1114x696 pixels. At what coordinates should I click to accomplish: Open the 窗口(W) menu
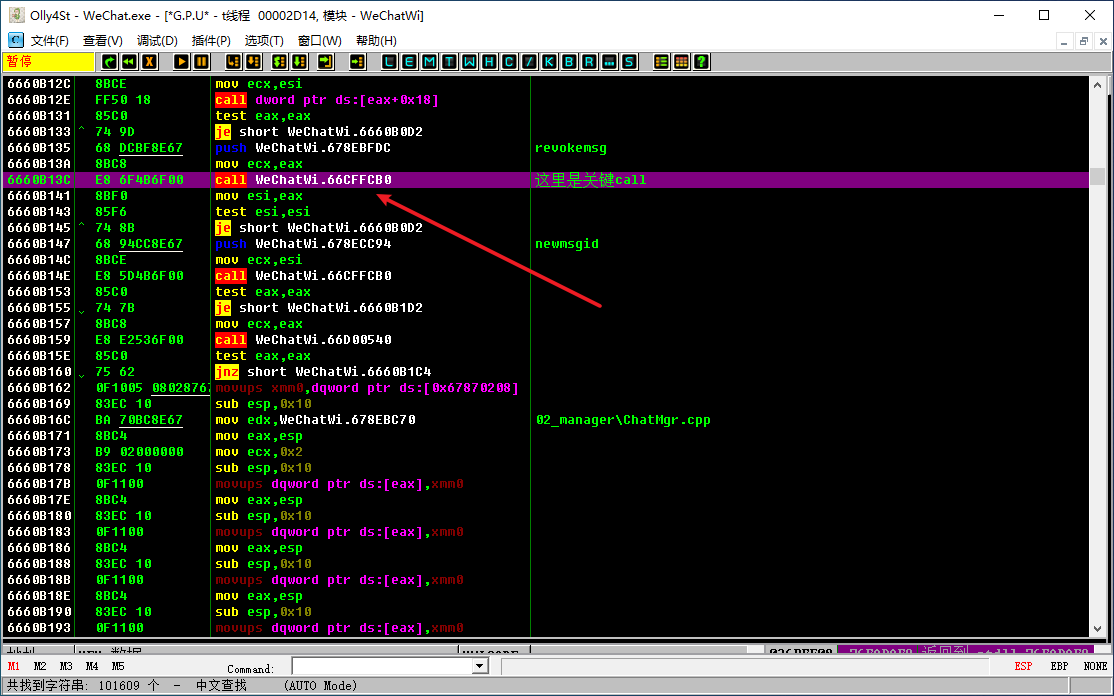click(320, 40)
